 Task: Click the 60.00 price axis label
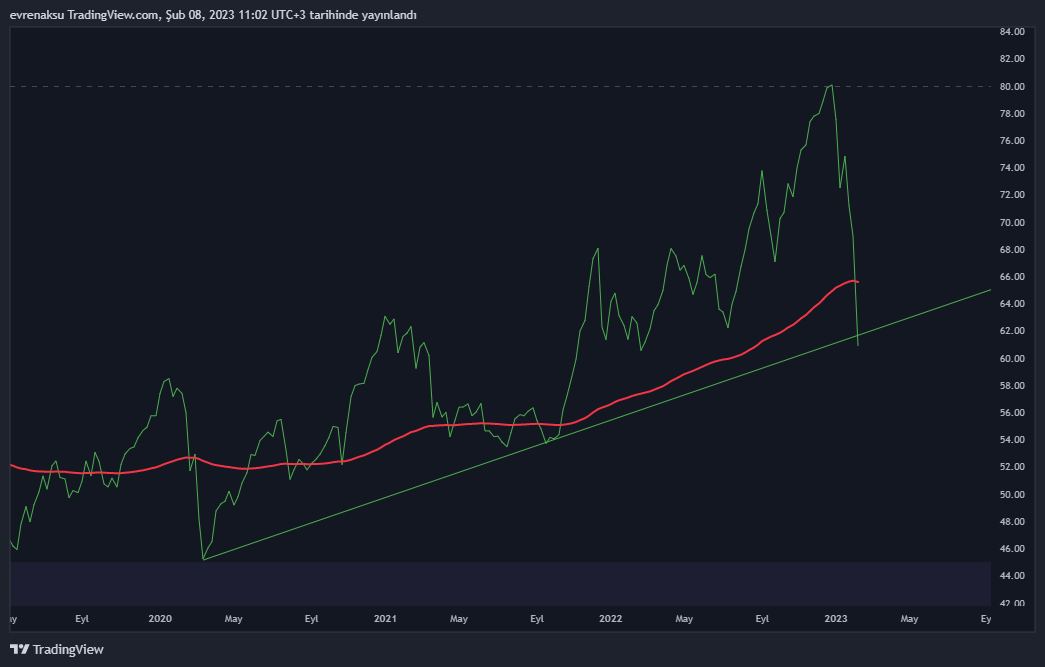1012,358
